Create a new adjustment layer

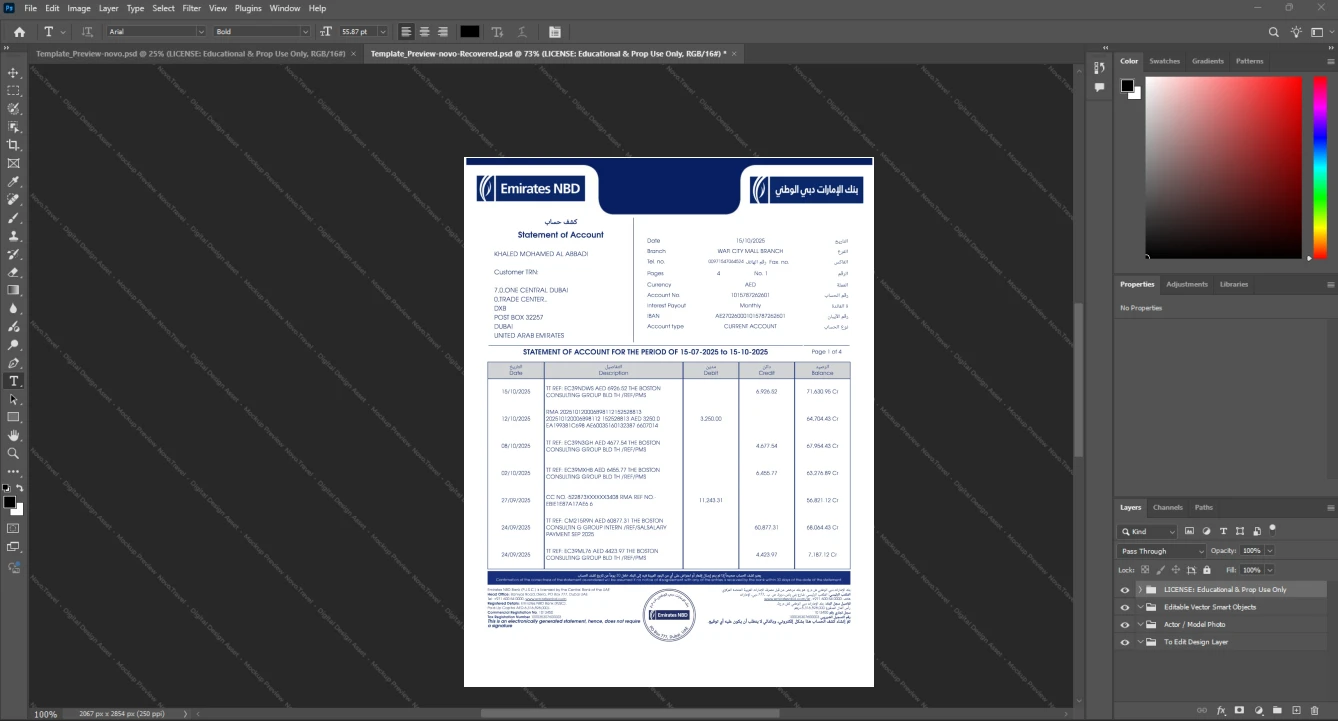[x=1259, y=711]
